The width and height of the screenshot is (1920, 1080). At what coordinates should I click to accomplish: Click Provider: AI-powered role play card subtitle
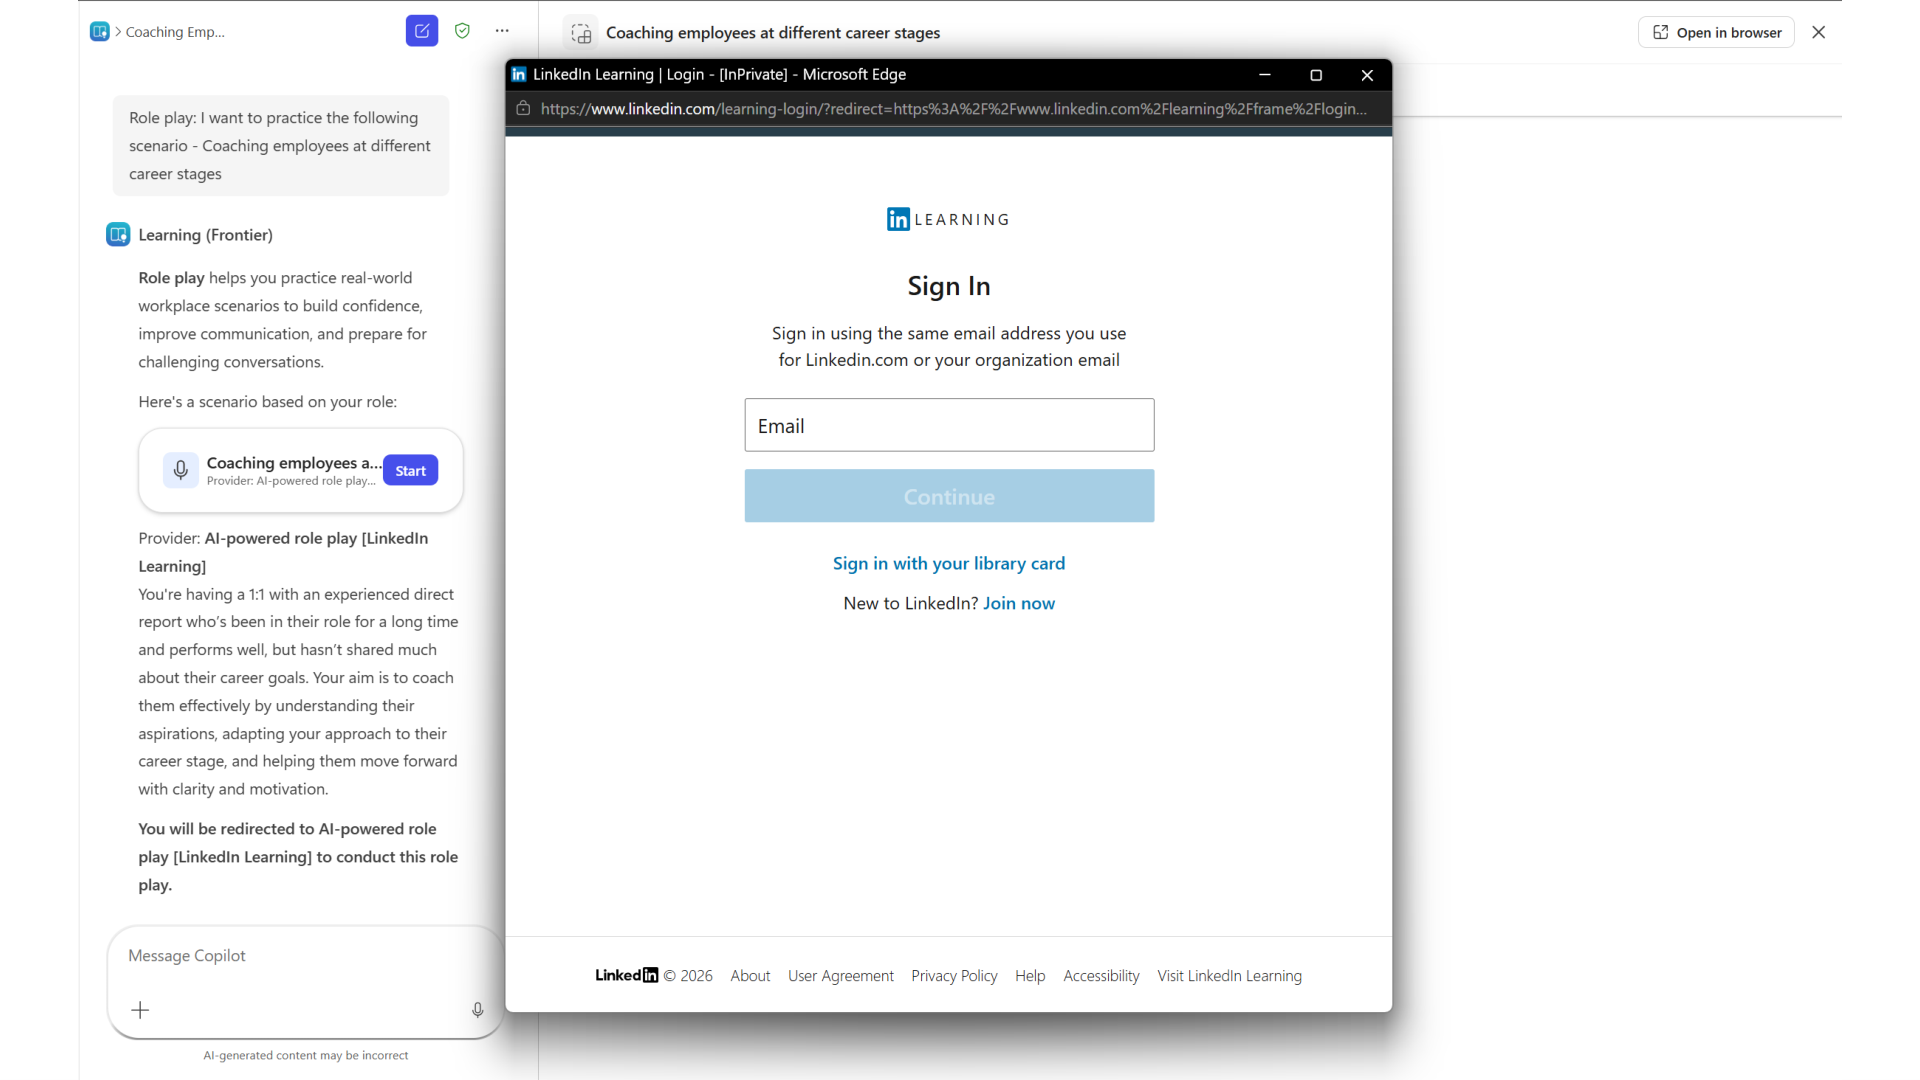pos(291,481)
